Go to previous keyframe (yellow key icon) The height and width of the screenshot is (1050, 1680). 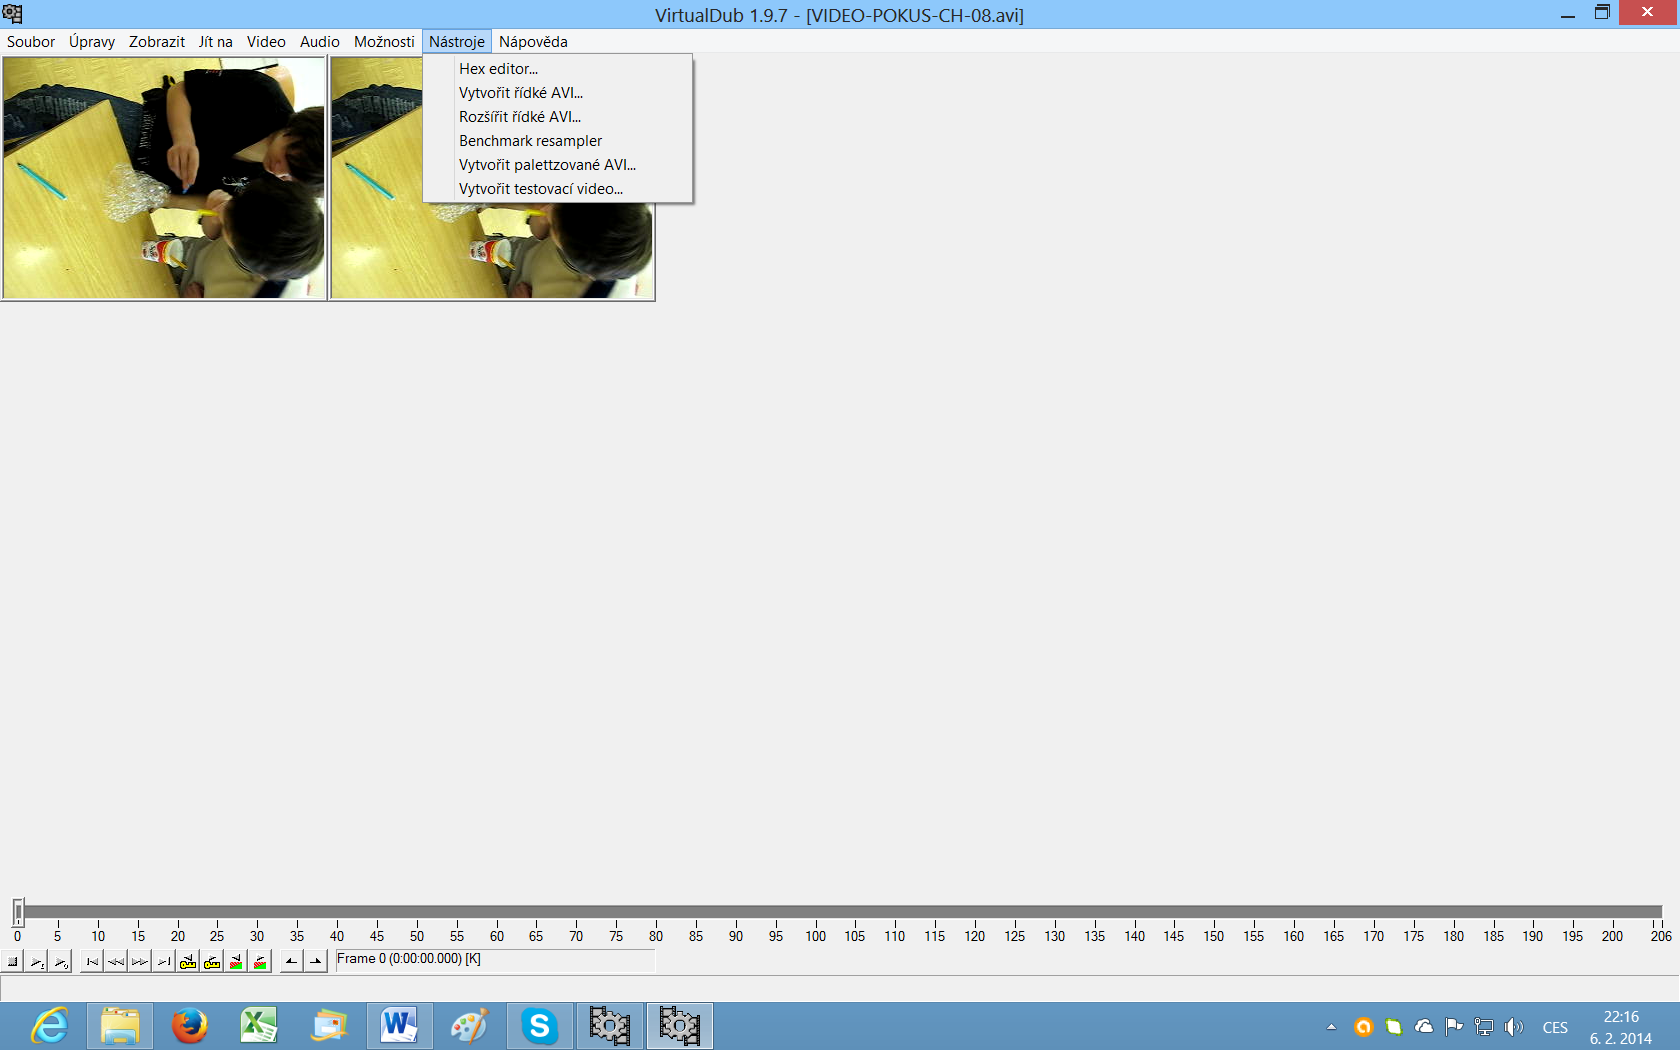tap(188, 962)
